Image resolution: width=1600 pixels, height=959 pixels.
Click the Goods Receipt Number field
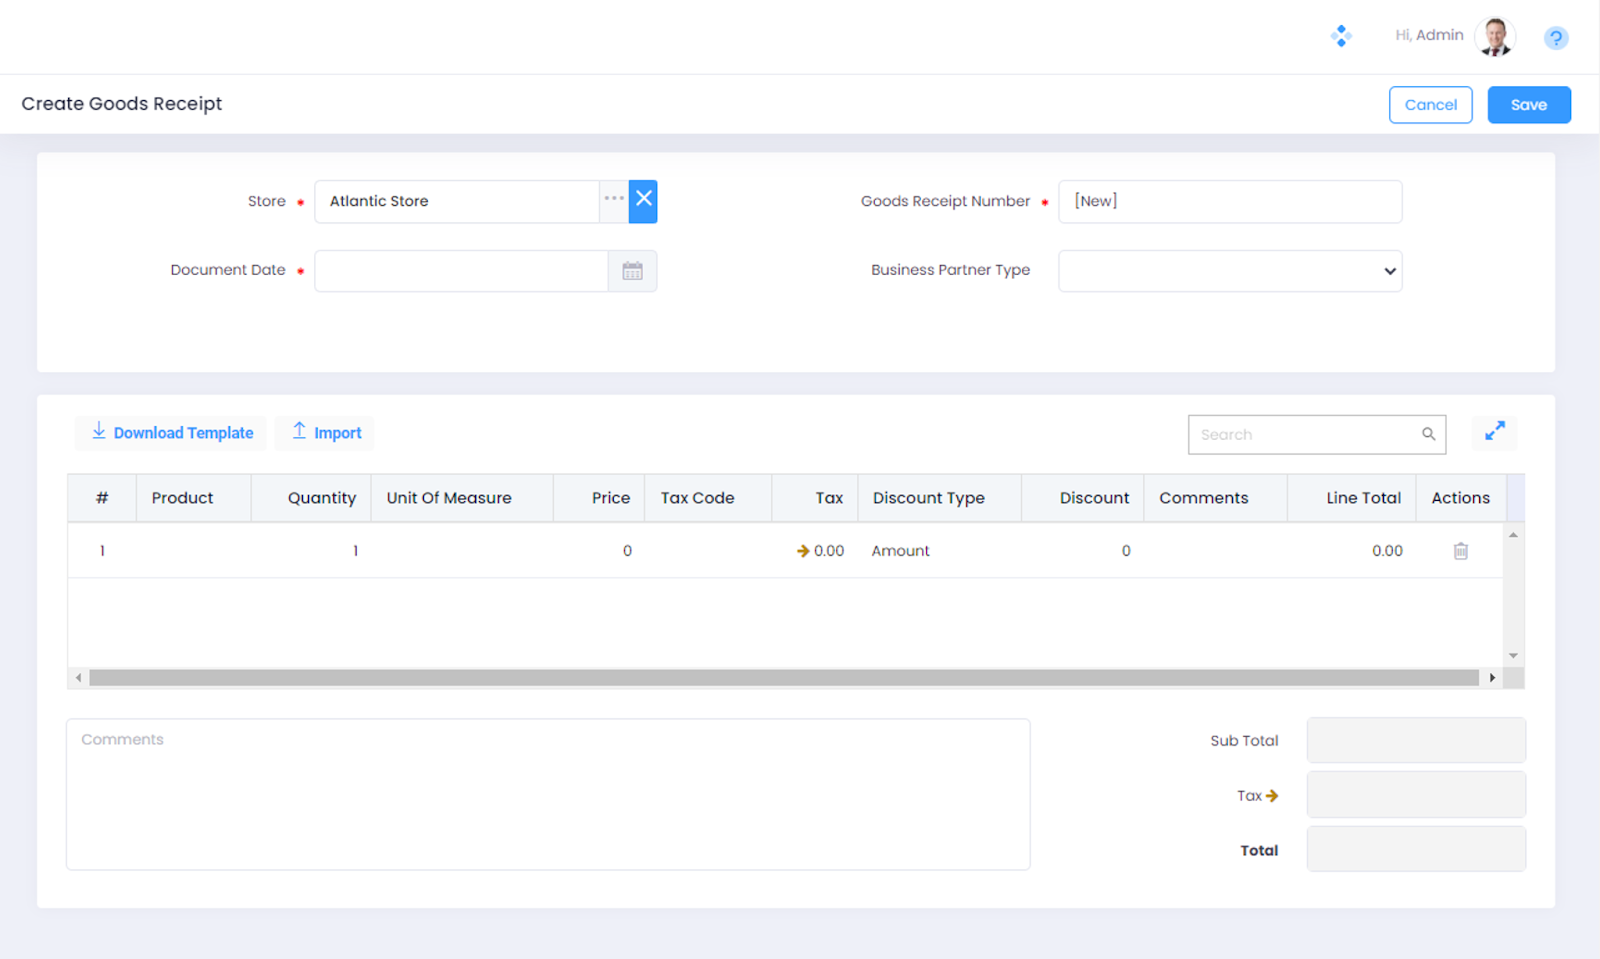click(1229, 201)
